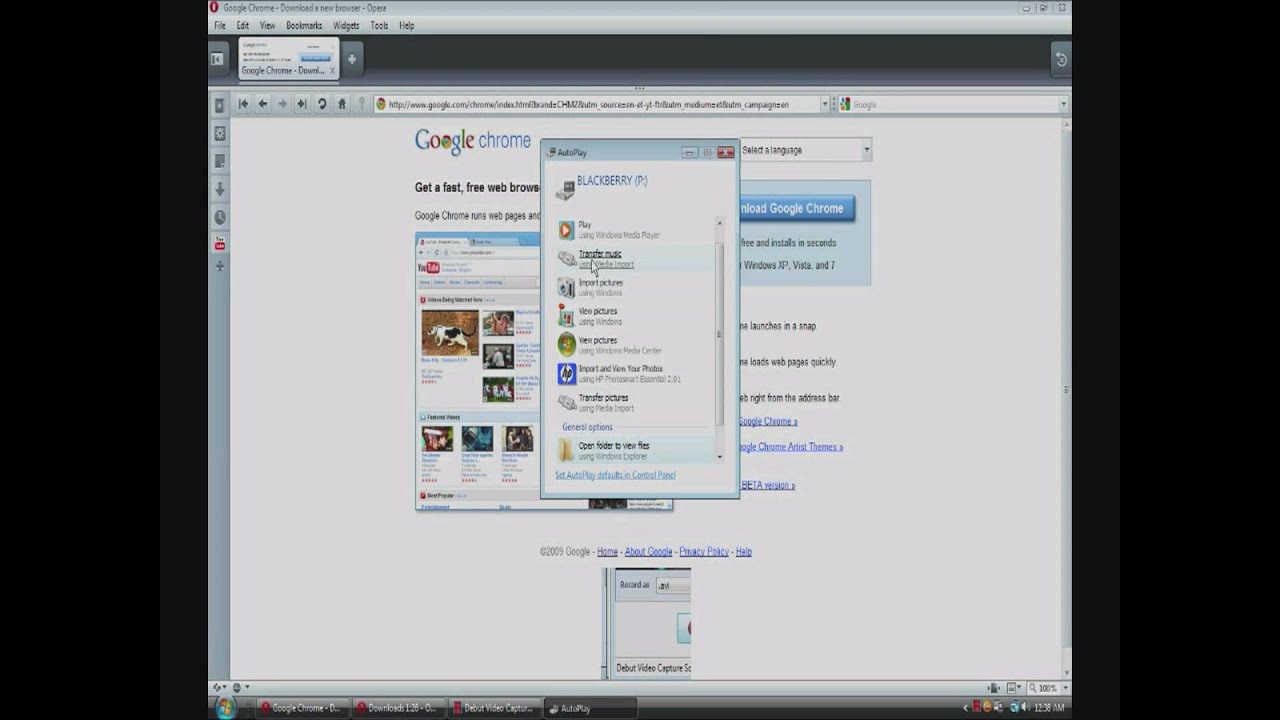Open the YouTube panel in the sidebar
The width and height of the screenshot is (1280, 720).
coord(219,243)
